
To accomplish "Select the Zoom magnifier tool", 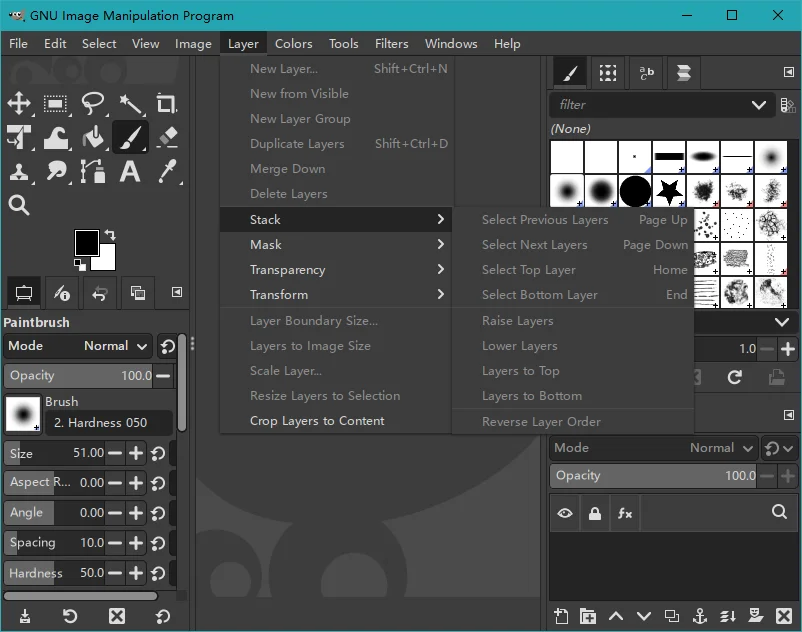I will tap(19, 205).
